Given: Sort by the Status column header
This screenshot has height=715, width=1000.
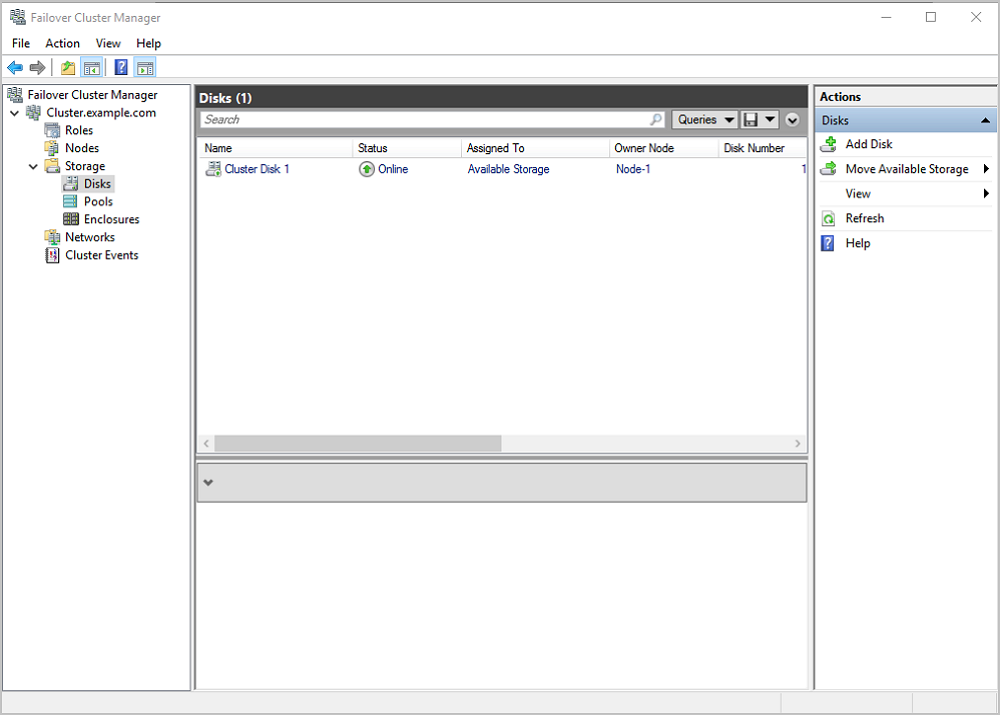Looking at the screenshot, I should click(407, 148).
